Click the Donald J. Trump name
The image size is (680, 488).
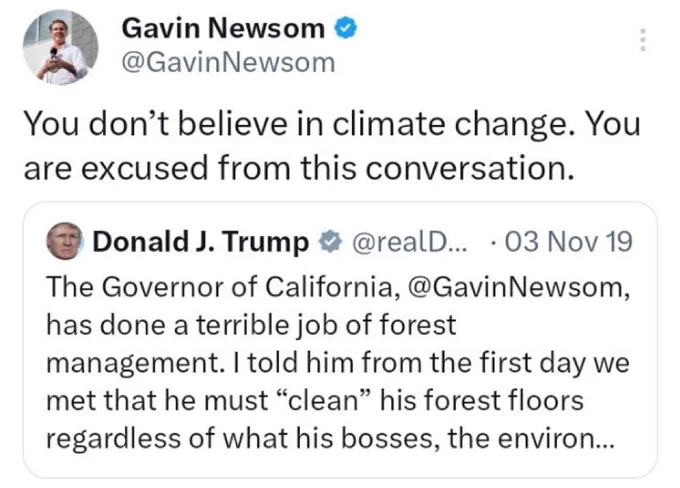[200, 242]
